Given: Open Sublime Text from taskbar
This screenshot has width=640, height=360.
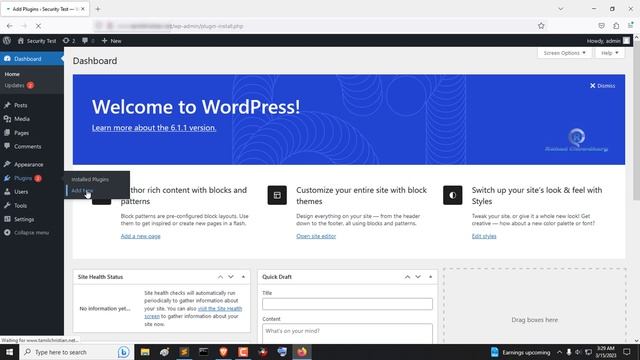Looking at the screenshot, I should coord(184,352).
